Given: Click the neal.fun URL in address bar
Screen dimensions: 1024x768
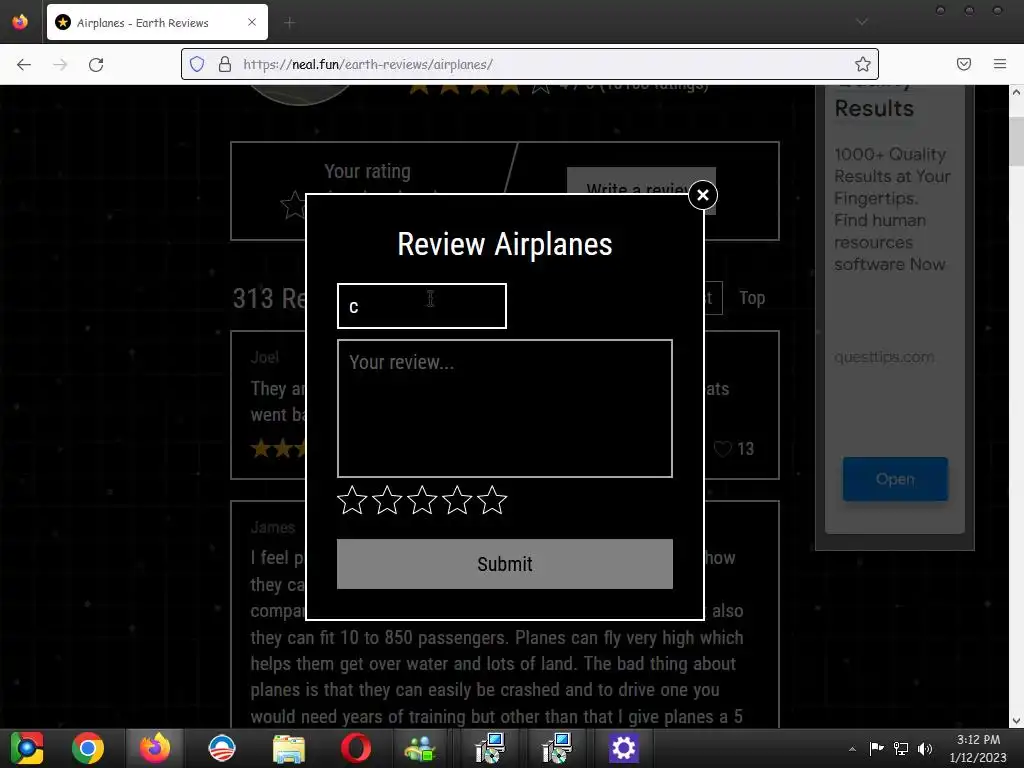Looking at the screenshot, I should (x=368, y=64).
